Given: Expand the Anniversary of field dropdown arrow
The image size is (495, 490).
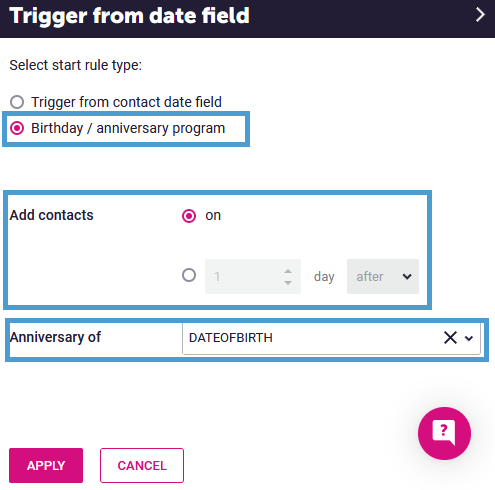Looking at the screenshot, I should [x=469, y=338].
